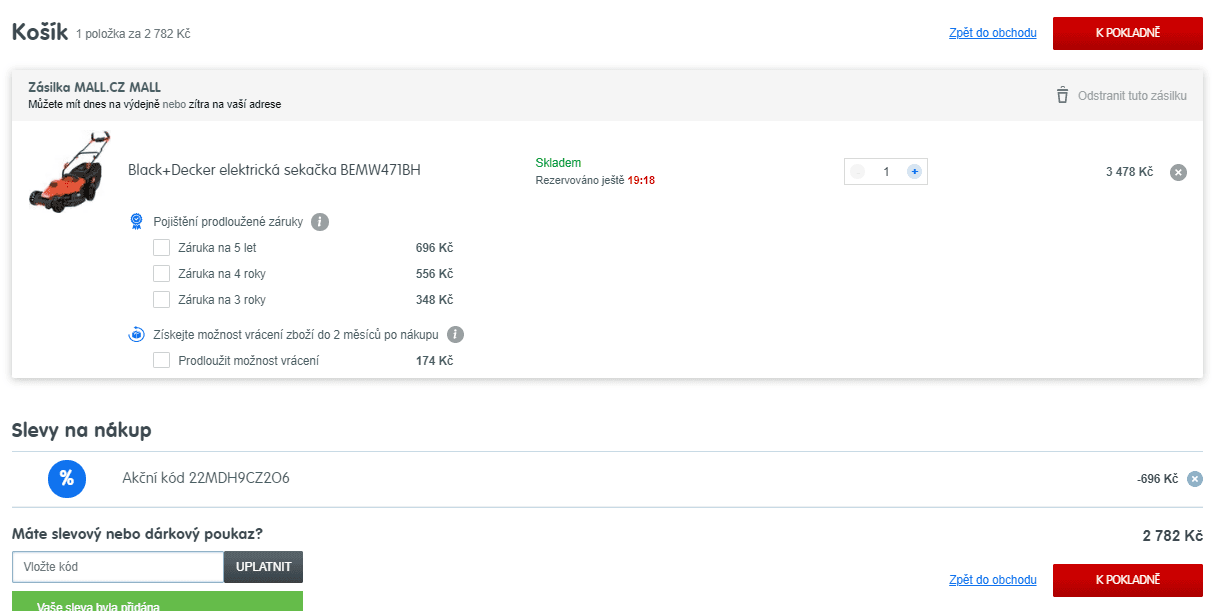Click the green Vaše sleva byla přidána notice

pos(157,600)
